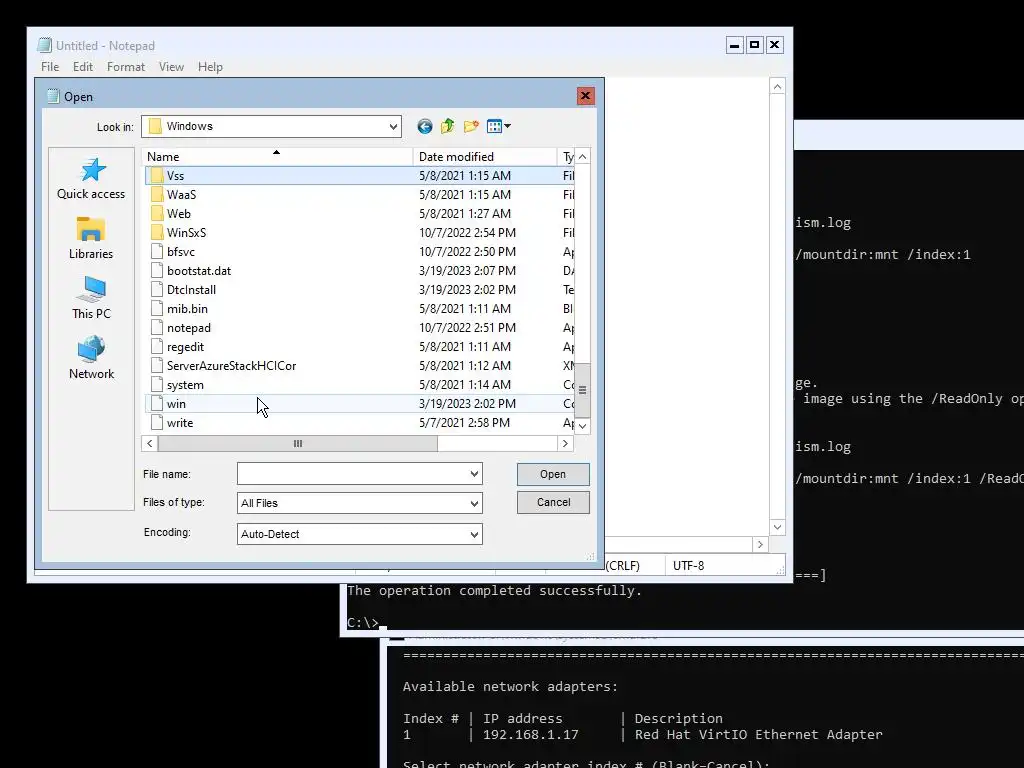1024x768 pixels.
Task: Open the Notepad Edit menu
Action: pos(82,67)
